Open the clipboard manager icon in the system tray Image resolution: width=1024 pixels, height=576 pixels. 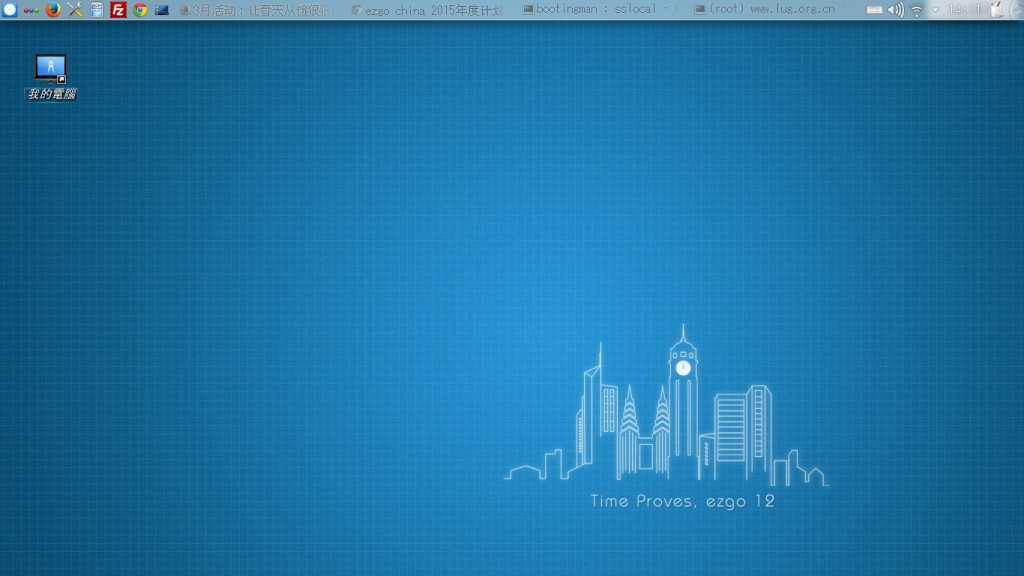[x=996, y=10]
